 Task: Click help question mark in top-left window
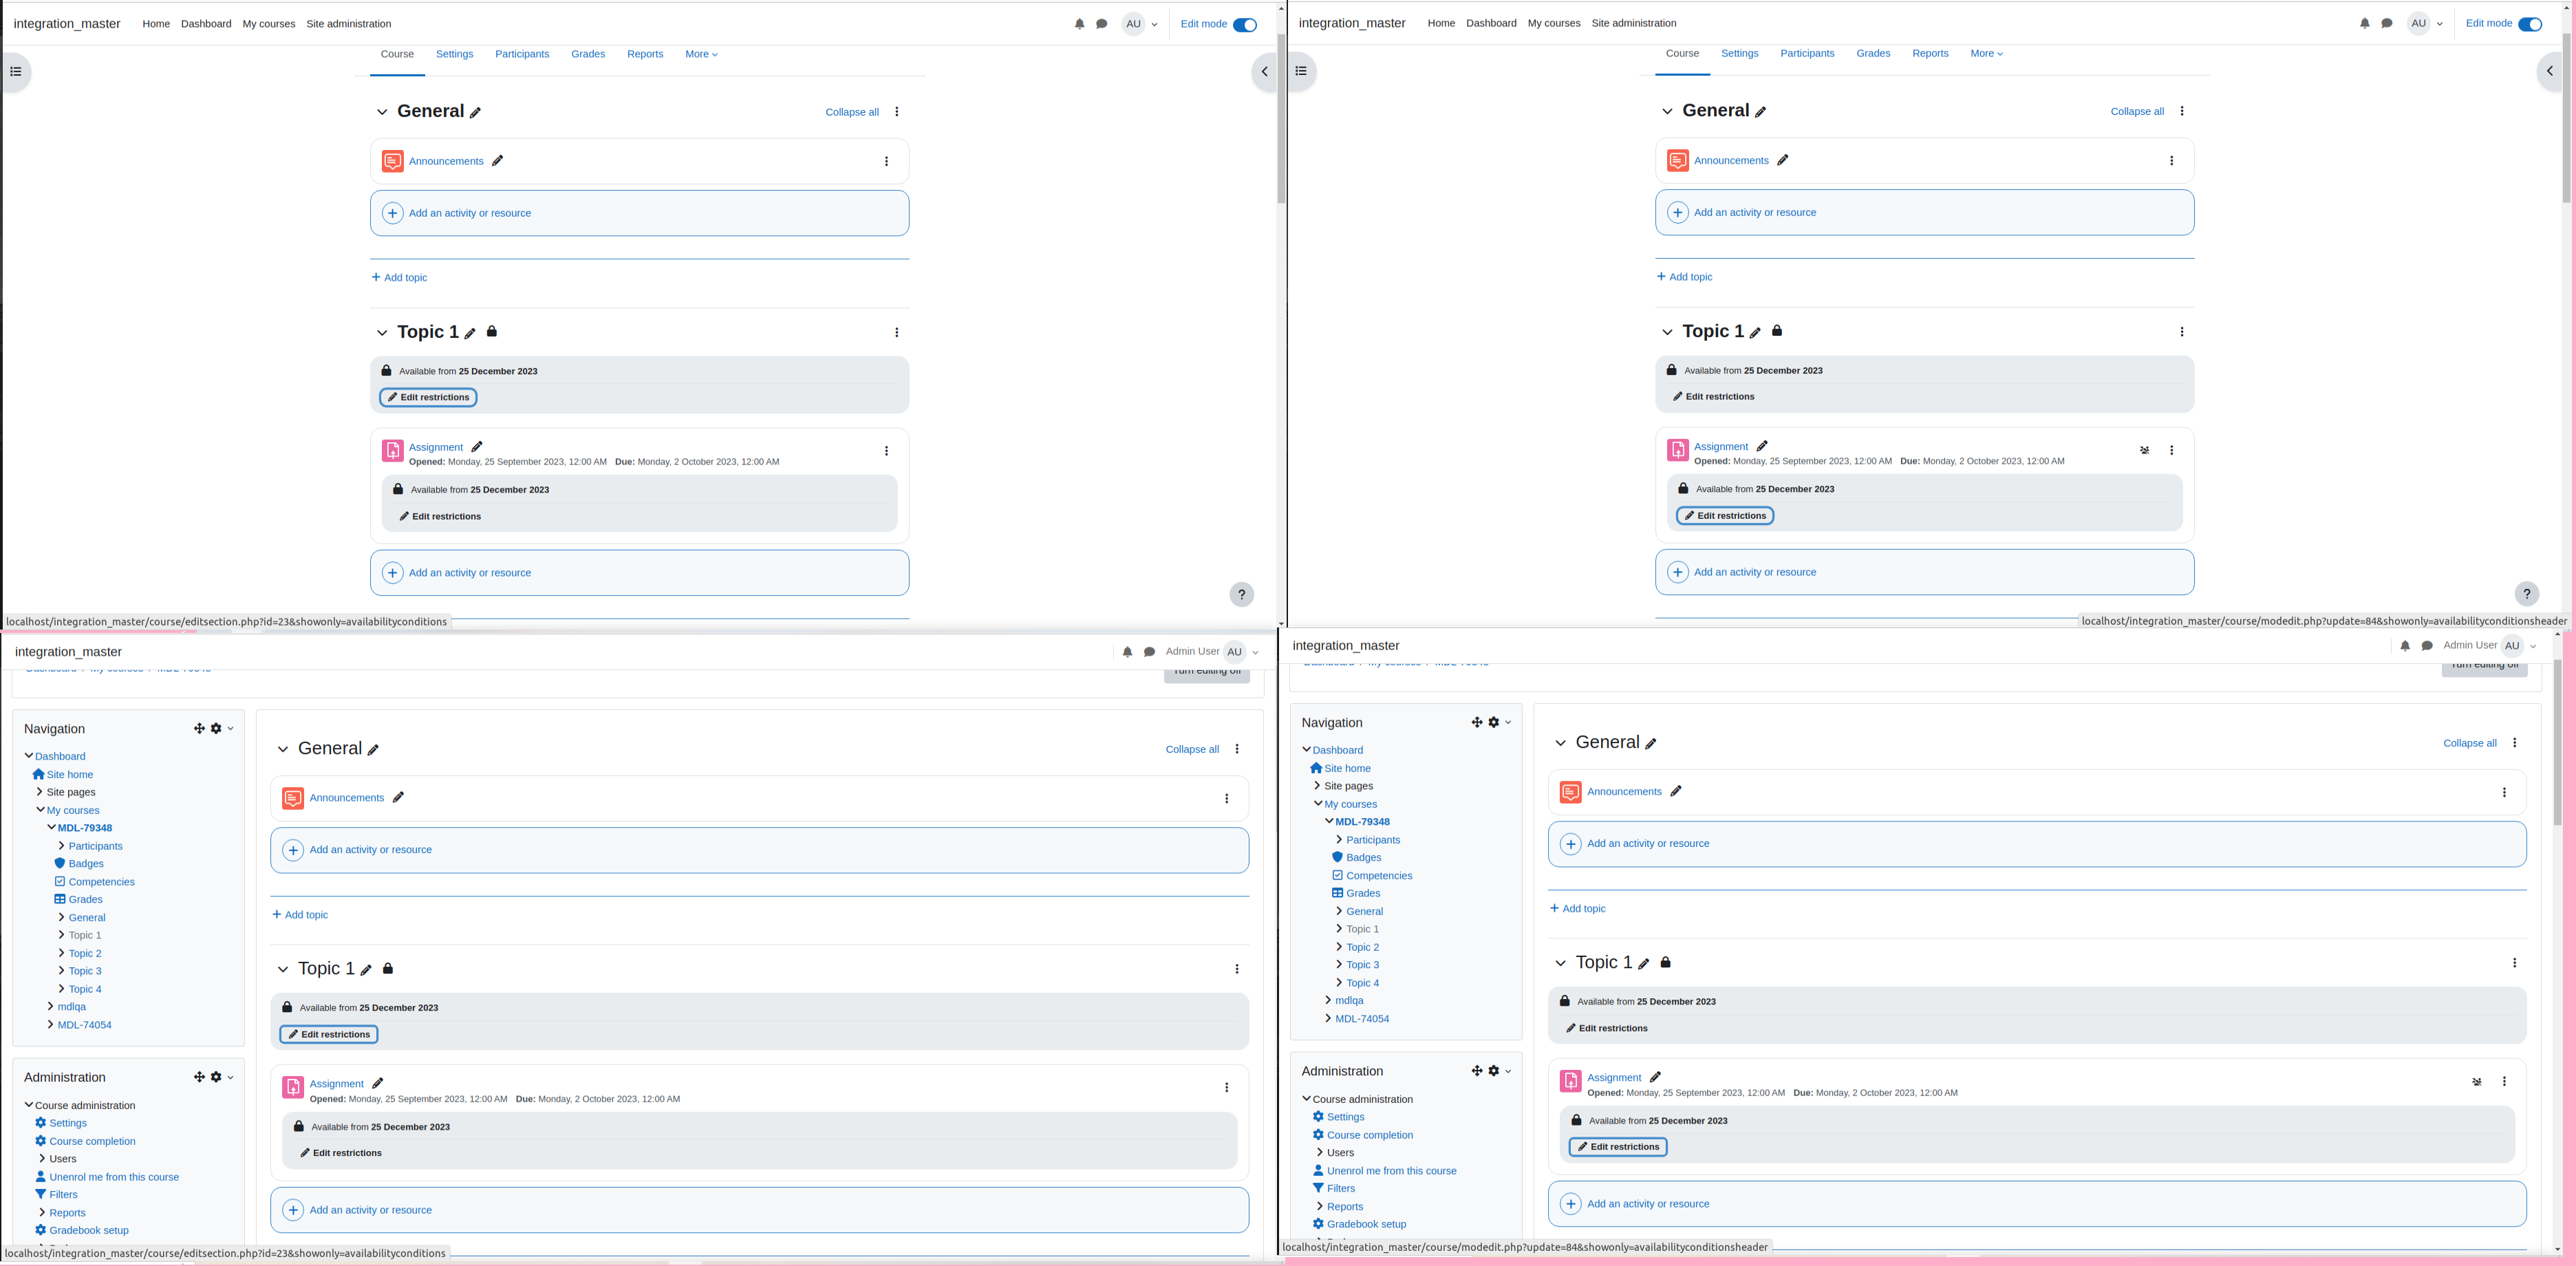tap(1241, 595)
